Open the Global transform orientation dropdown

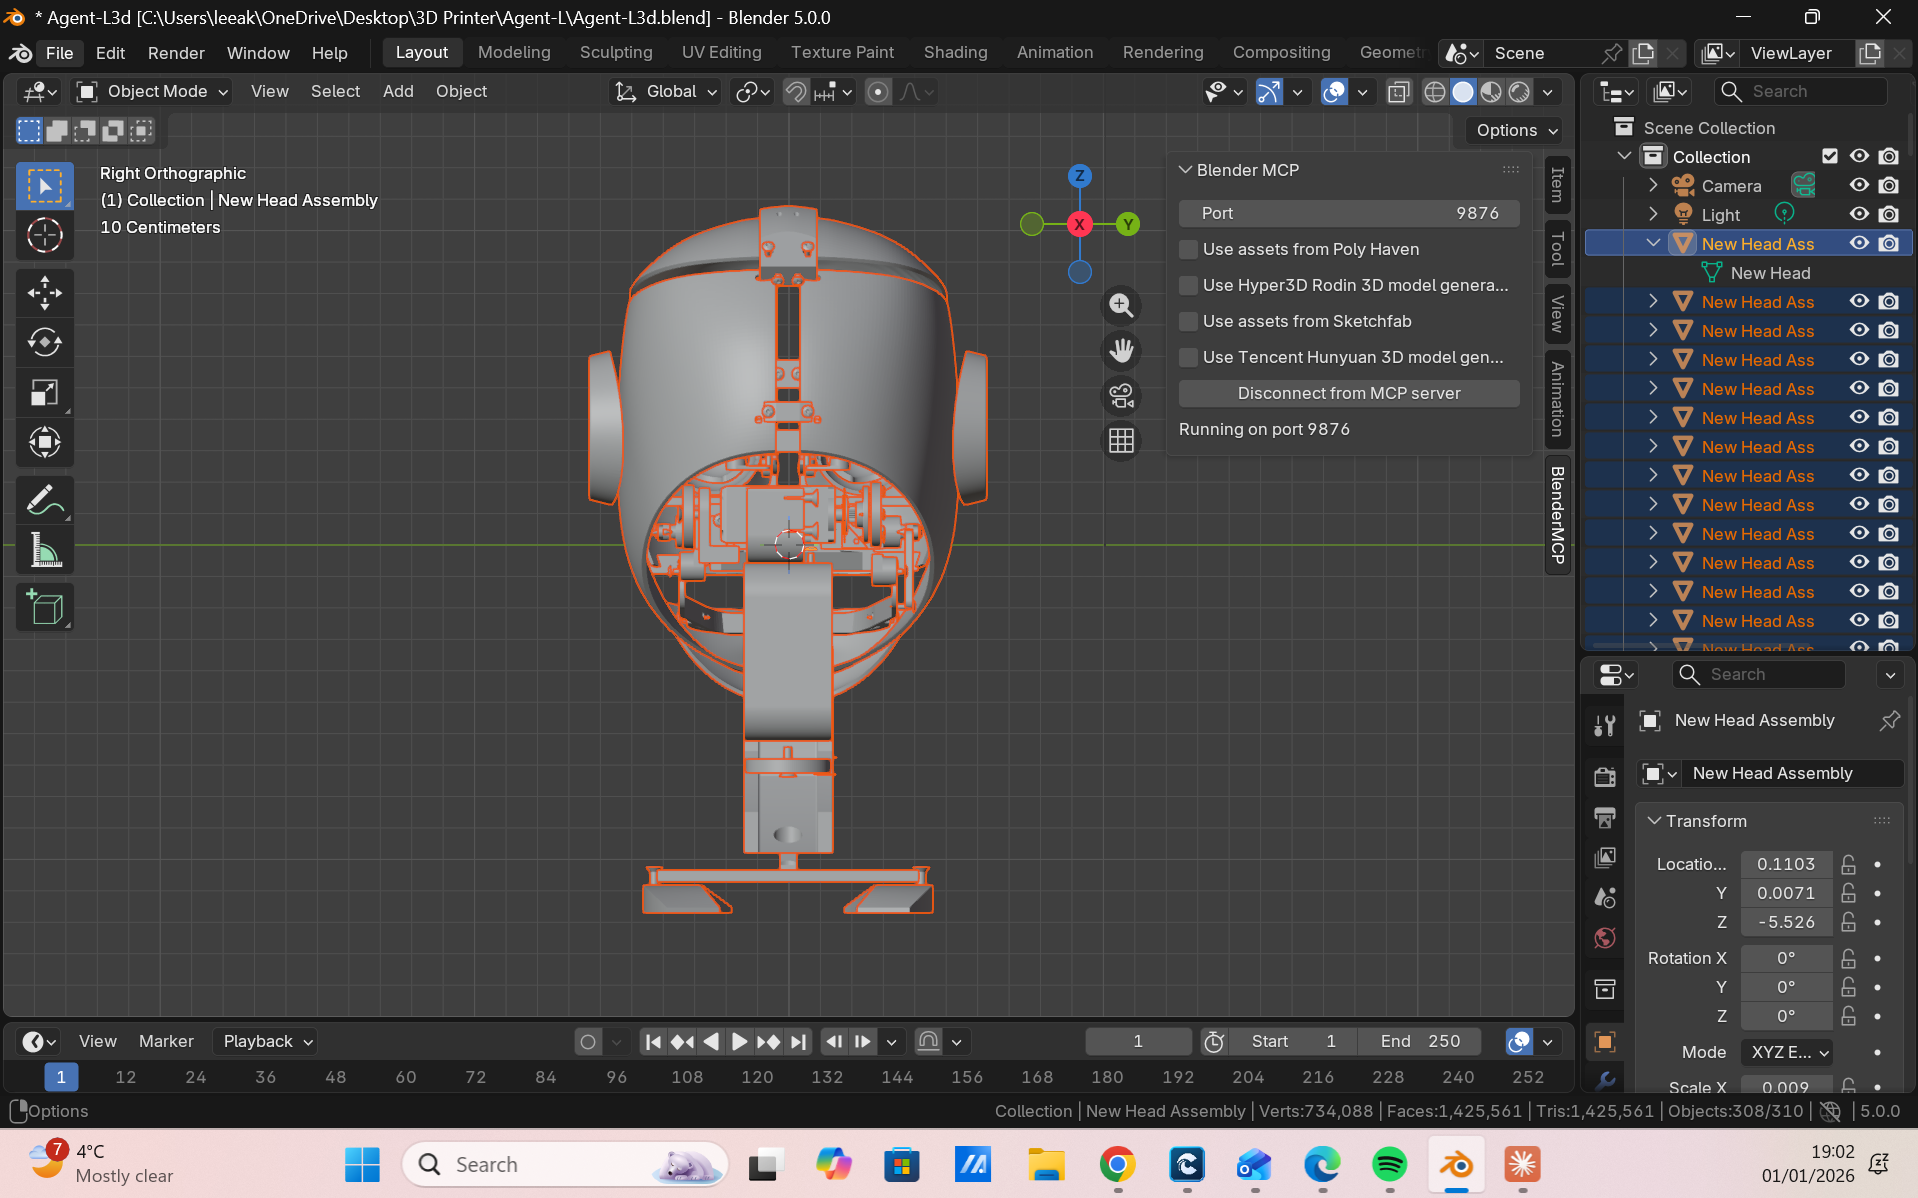pos(667,92)
